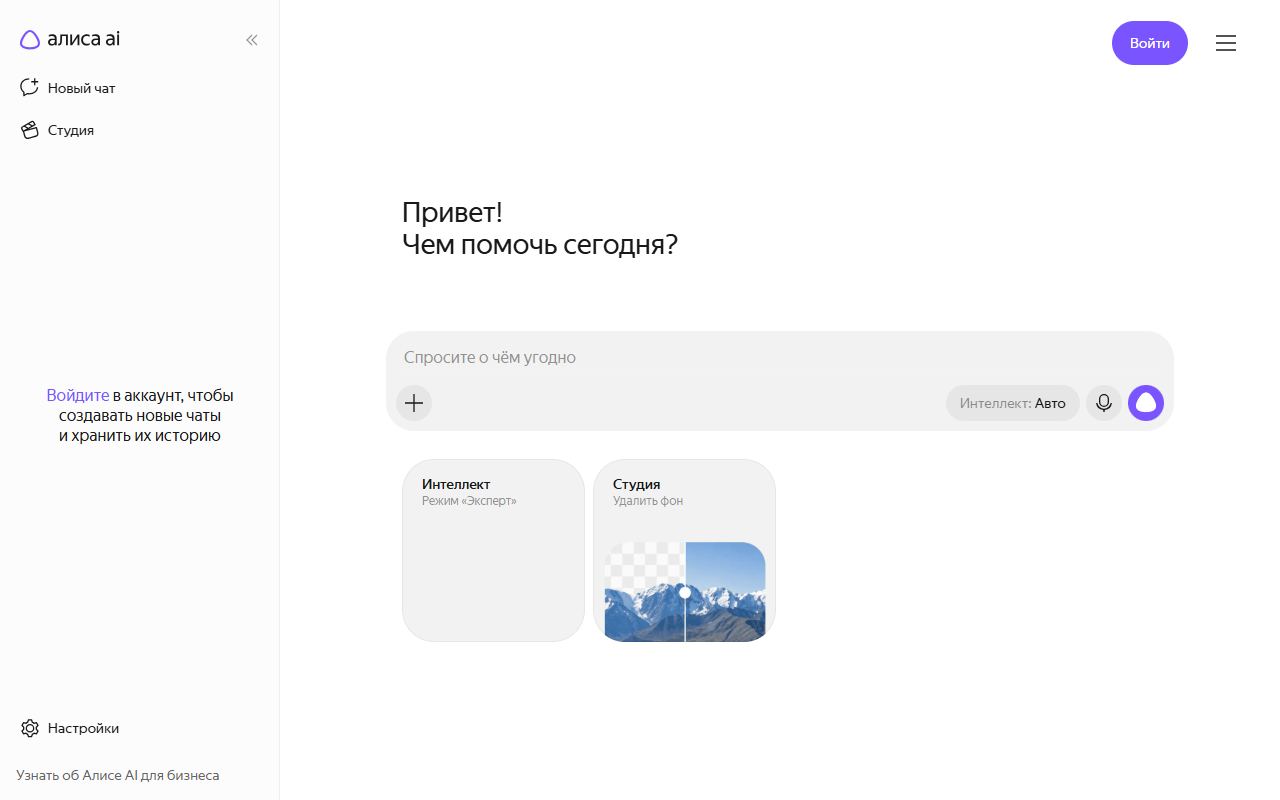Collapse the sidebar with double chevron
The width and height of the screenshot is (1280, 800).
(252, 40)
